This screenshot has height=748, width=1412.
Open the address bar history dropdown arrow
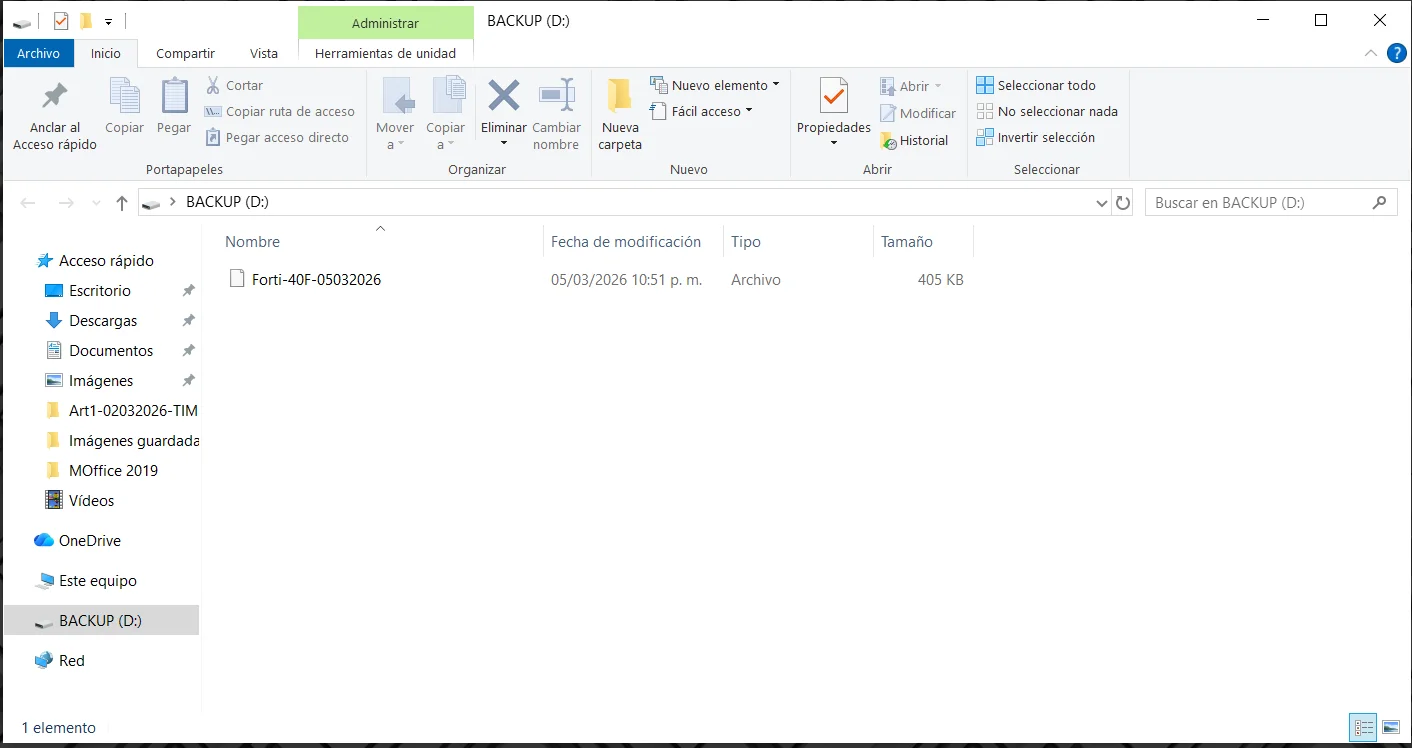(1102, 203)
